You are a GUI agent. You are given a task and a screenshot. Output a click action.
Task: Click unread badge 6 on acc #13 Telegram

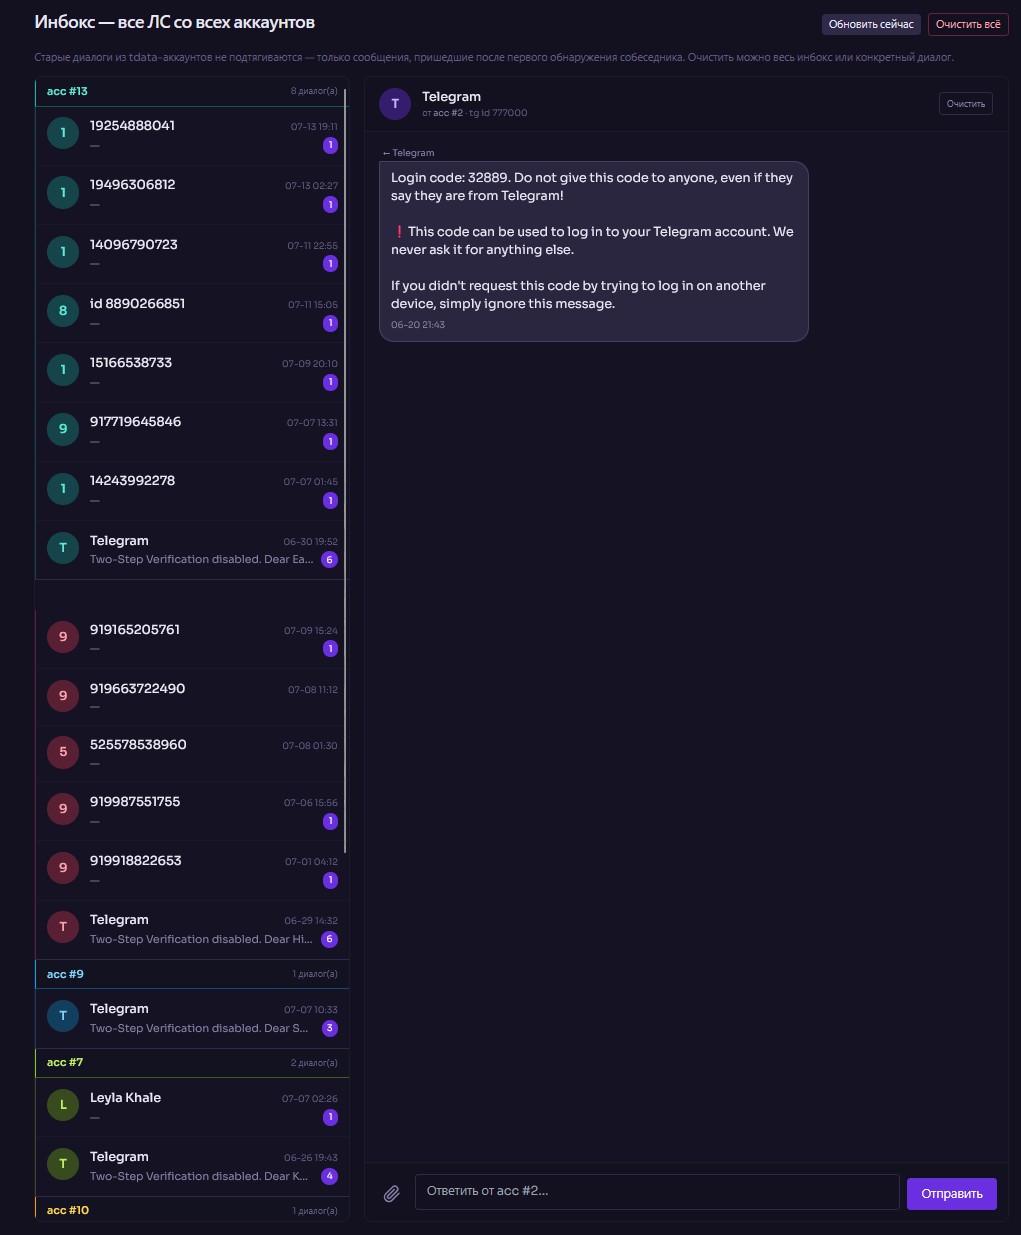329,560
